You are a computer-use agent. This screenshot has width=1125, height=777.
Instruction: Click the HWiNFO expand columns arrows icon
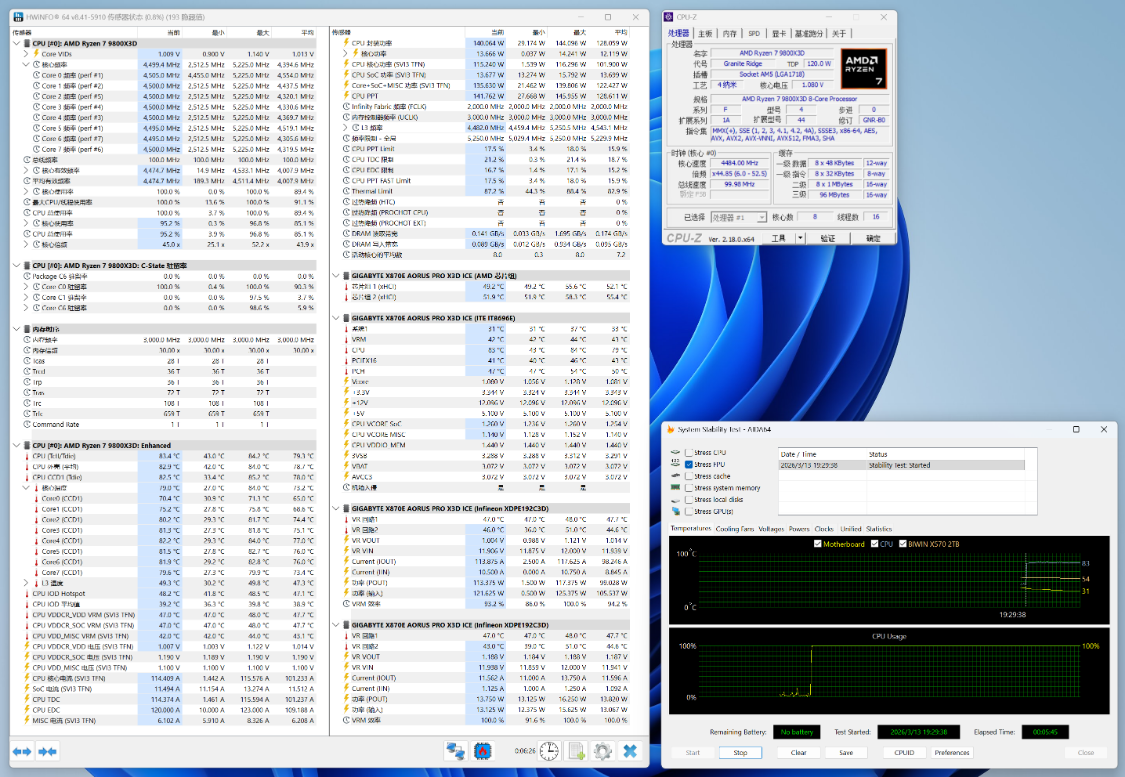21,751
